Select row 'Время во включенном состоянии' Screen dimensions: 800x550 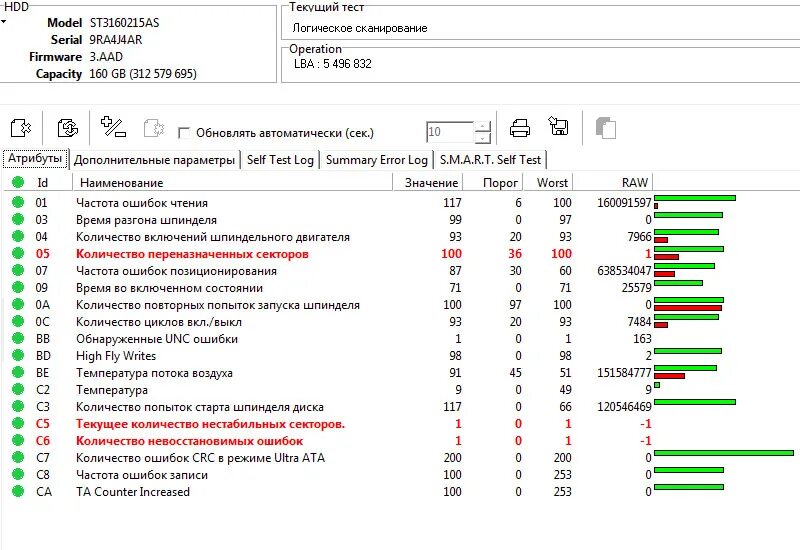(398, 287)
